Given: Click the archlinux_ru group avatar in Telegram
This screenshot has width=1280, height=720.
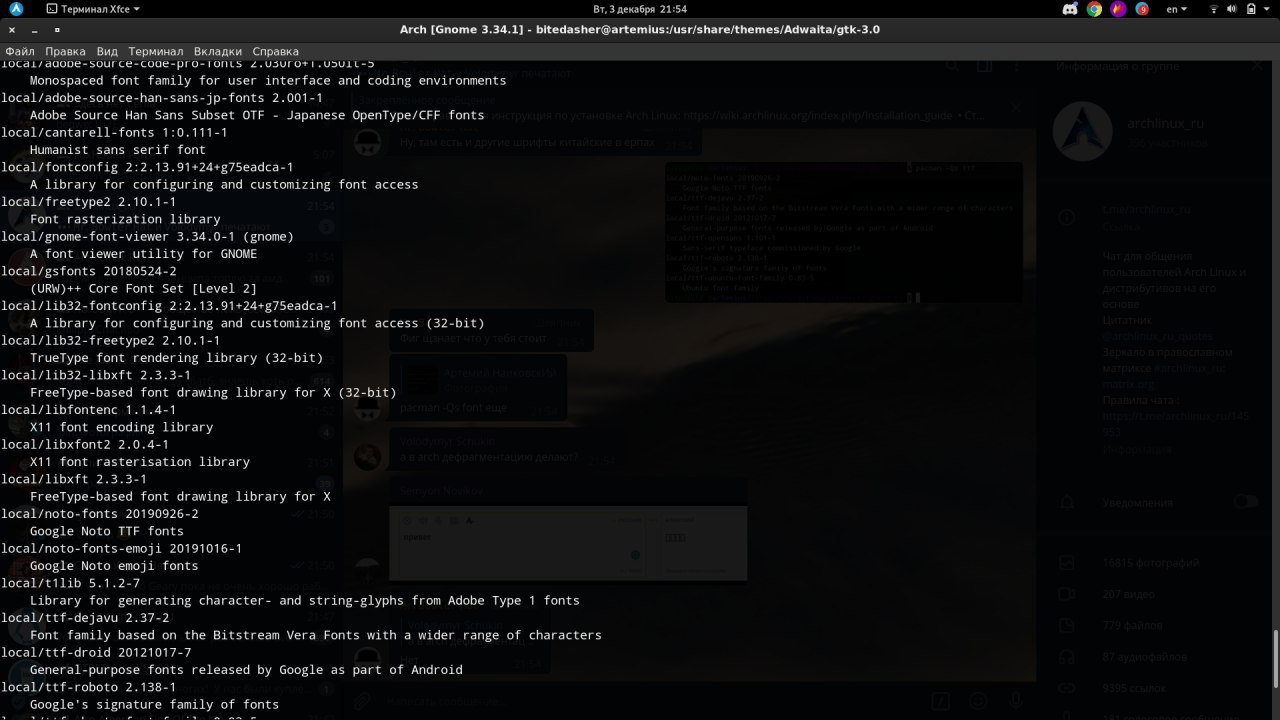Looking at the screenshot, I should click(x=1083, y=132).
